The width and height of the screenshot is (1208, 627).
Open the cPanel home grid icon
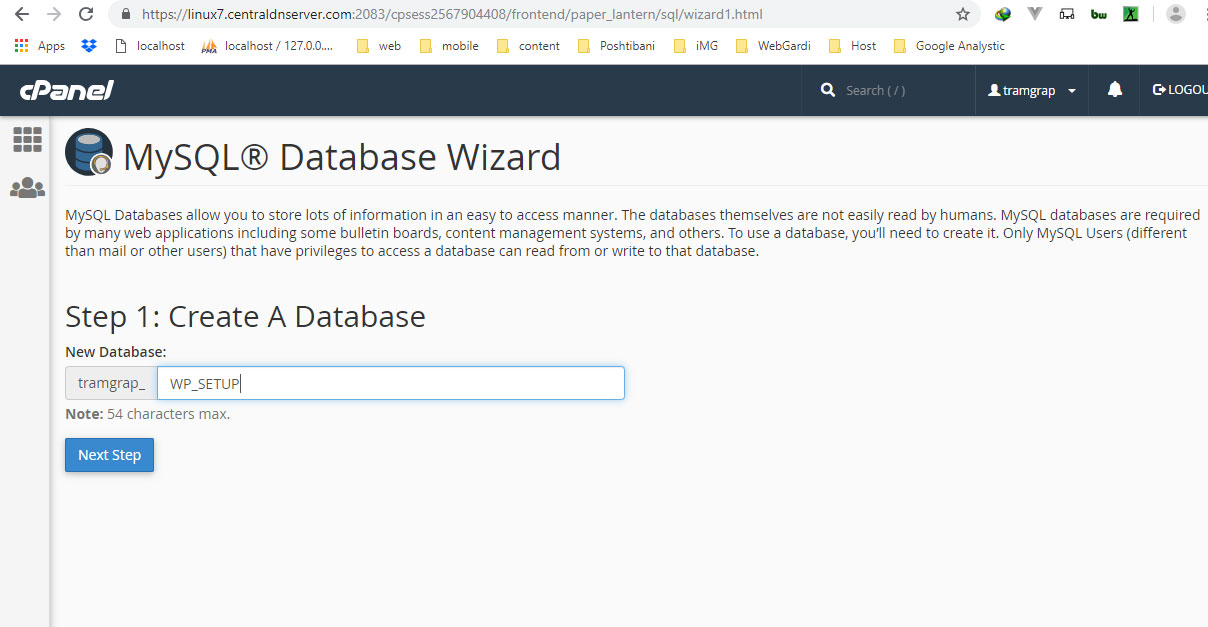(x=27, y=140)
